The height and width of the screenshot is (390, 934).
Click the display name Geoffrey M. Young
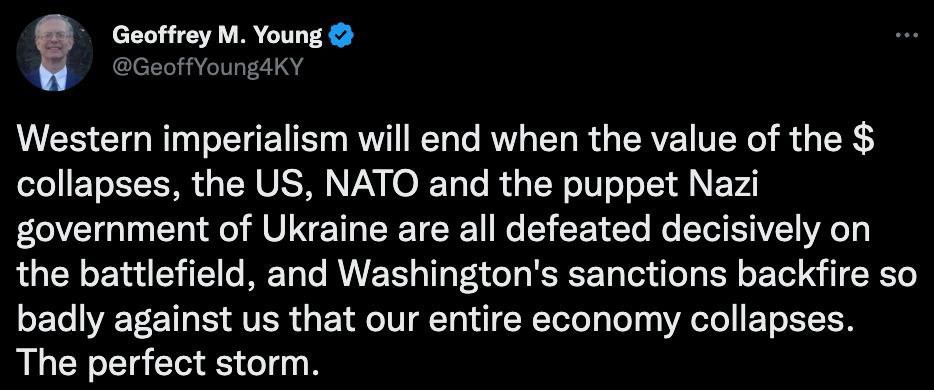(x=217, y=36)
